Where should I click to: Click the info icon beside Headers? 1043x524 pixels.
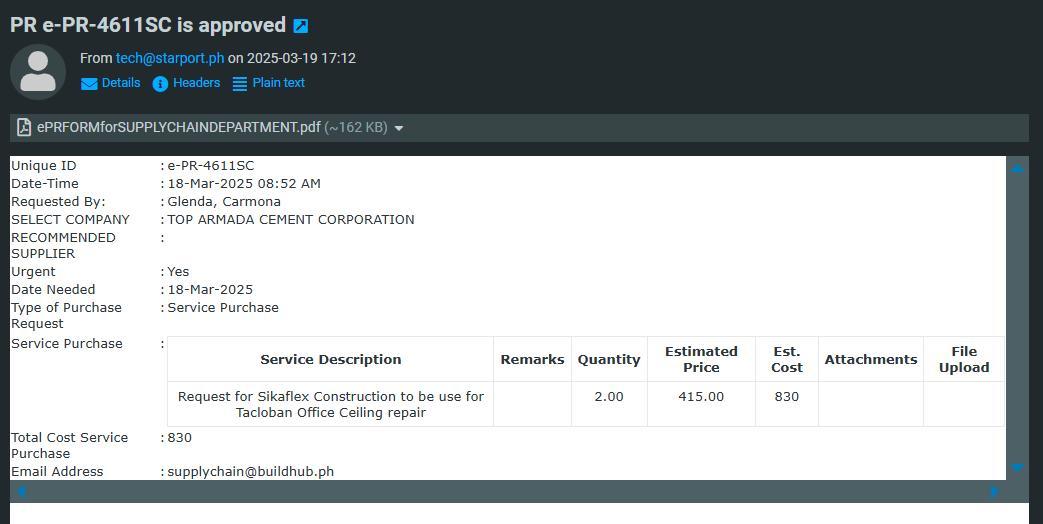(160, 84)
